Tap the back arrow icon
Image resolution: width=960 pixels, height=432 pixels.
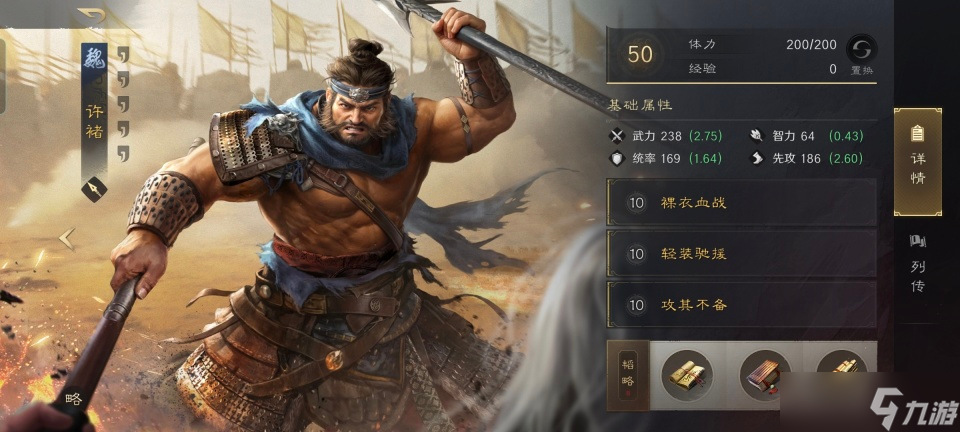tap(92, 14)
